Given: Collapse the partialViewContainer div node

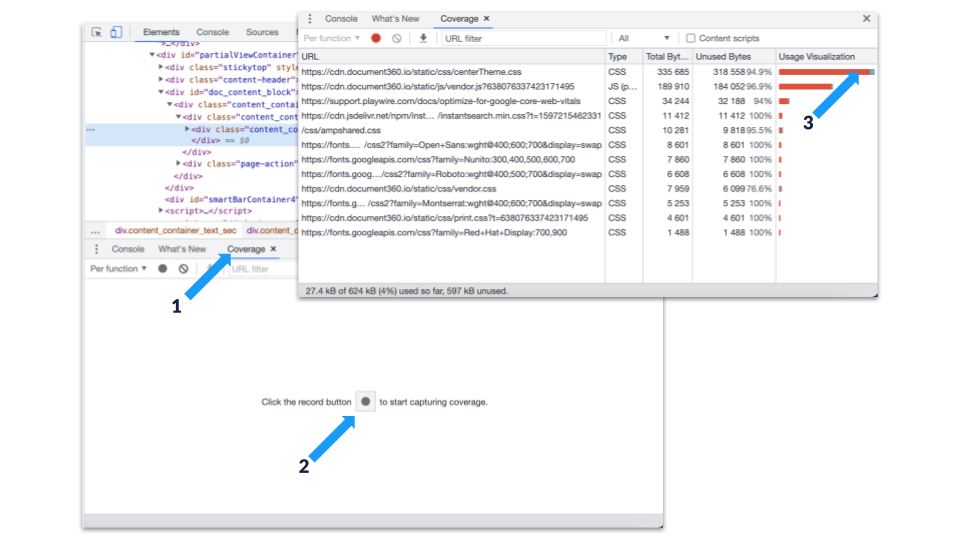Looking at the screenshot, I should [x=152, y=55].
